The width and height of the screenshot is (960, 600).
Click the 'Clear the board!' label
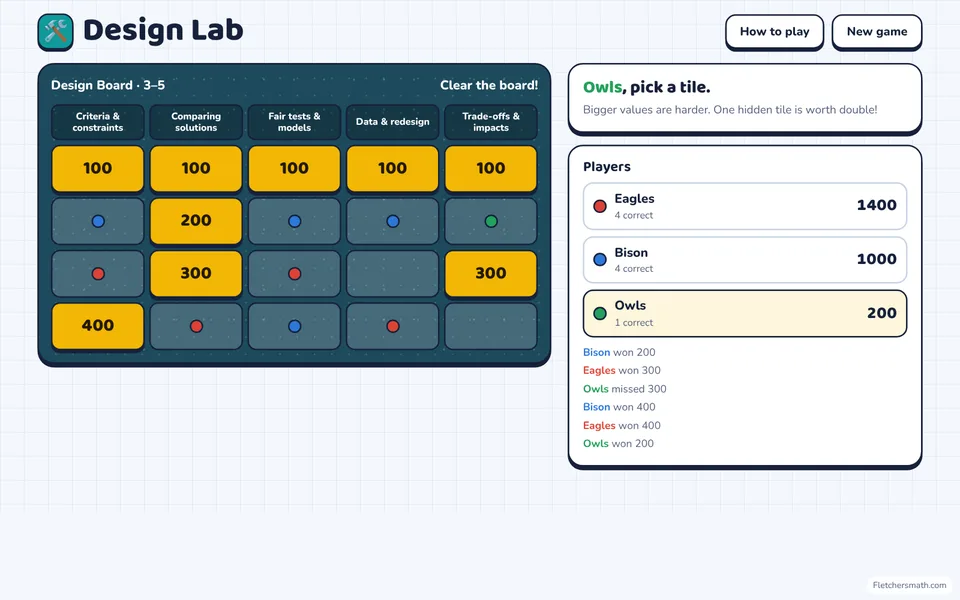tap(489, 85)
